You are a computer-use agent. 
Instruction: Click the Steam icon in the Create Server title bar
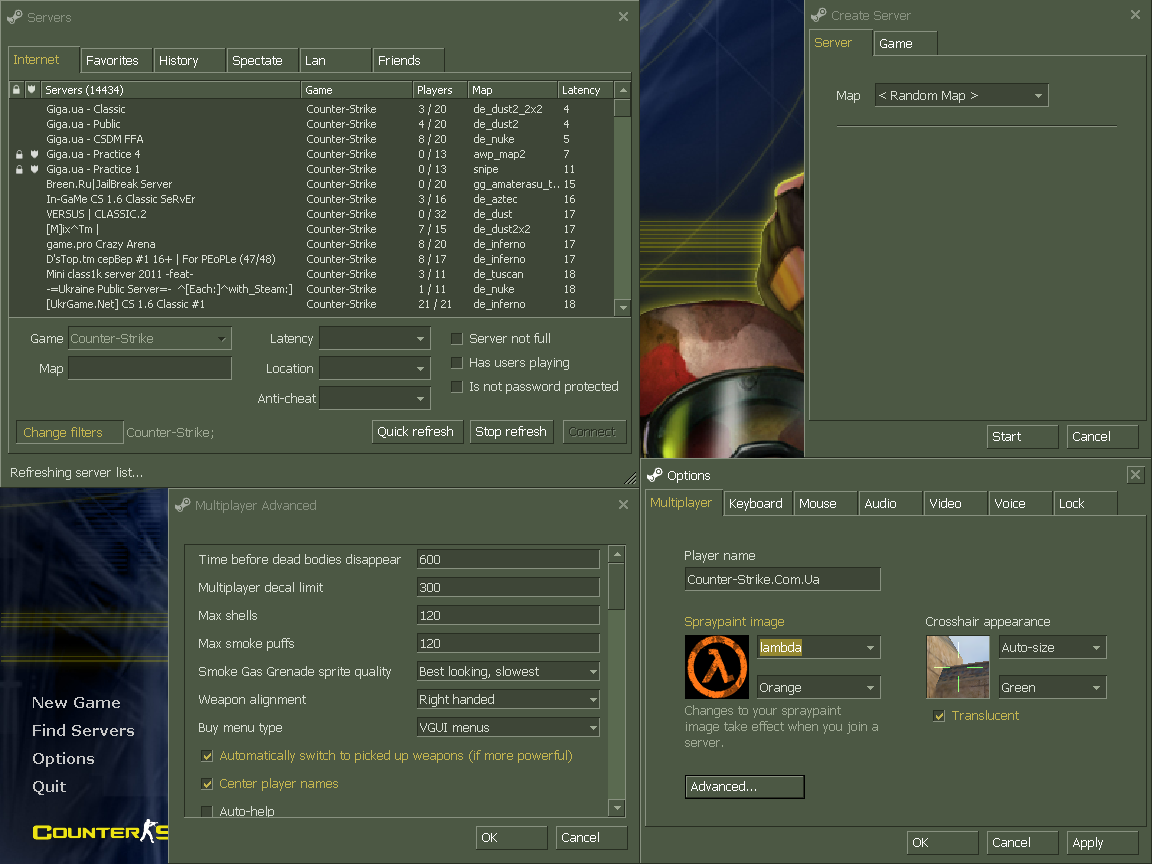pos(818,15)
